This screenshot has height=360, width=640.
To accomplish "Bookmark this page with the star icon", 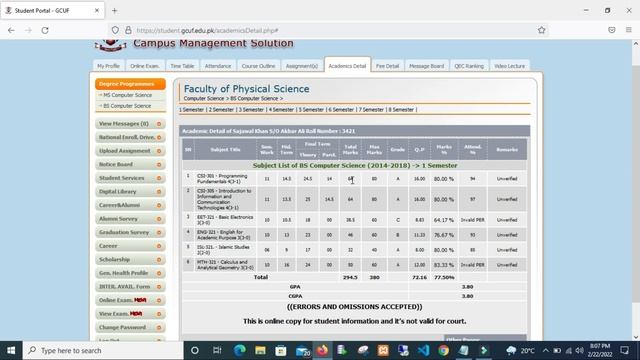I will 541,30.
